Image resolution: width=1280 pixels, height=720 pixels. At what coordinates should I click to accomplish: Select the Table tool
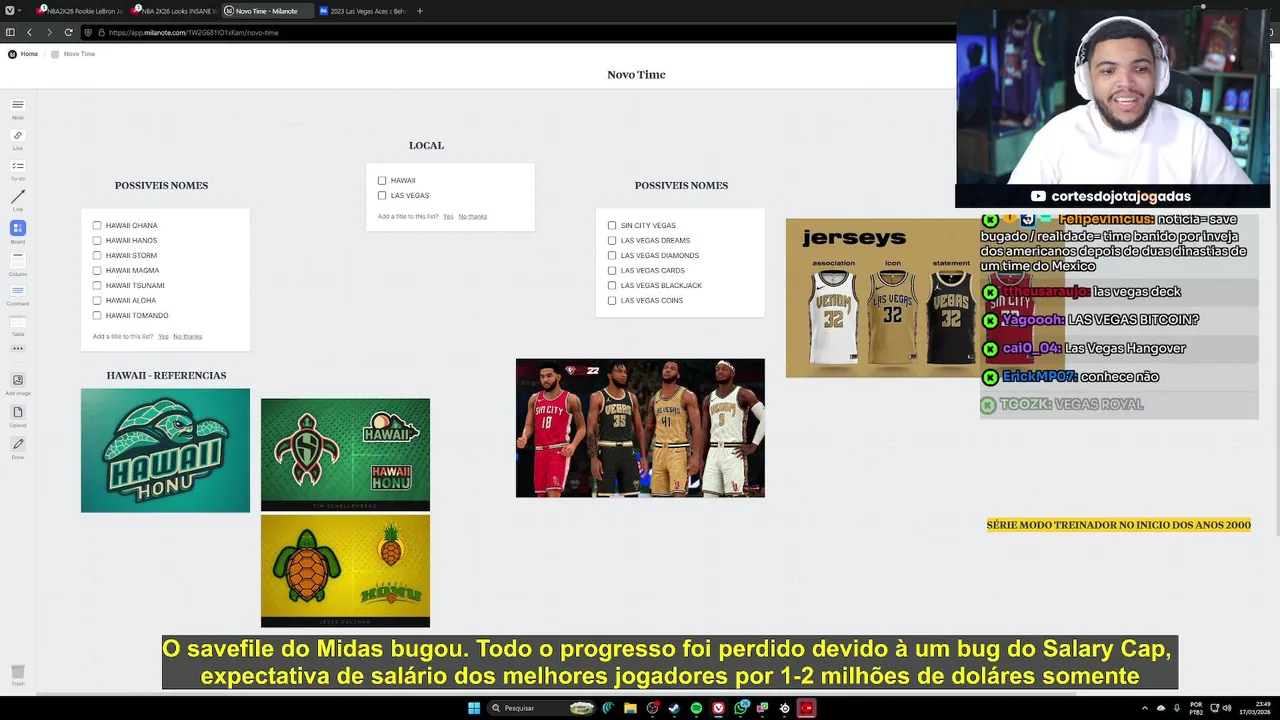tap(18, 324)
